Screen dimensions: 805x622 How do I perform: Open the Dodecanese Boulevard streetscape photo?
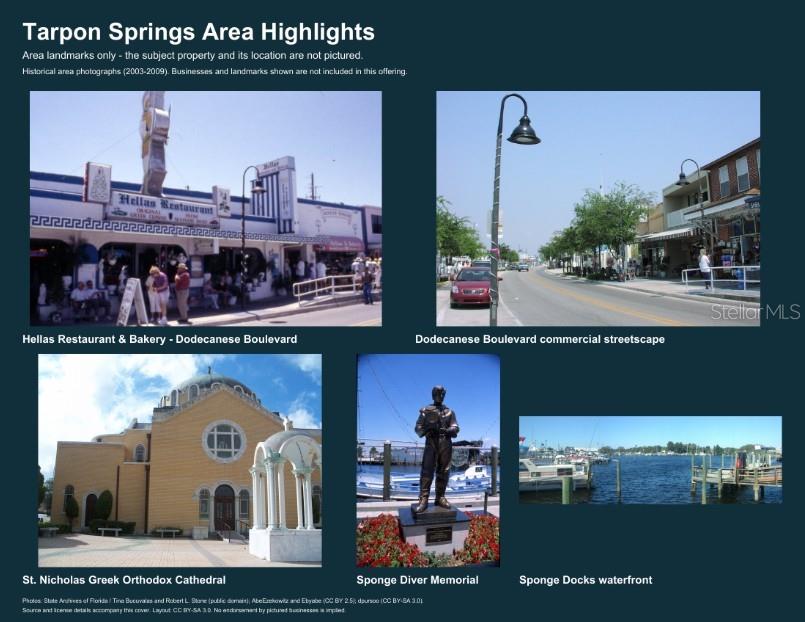598,208
